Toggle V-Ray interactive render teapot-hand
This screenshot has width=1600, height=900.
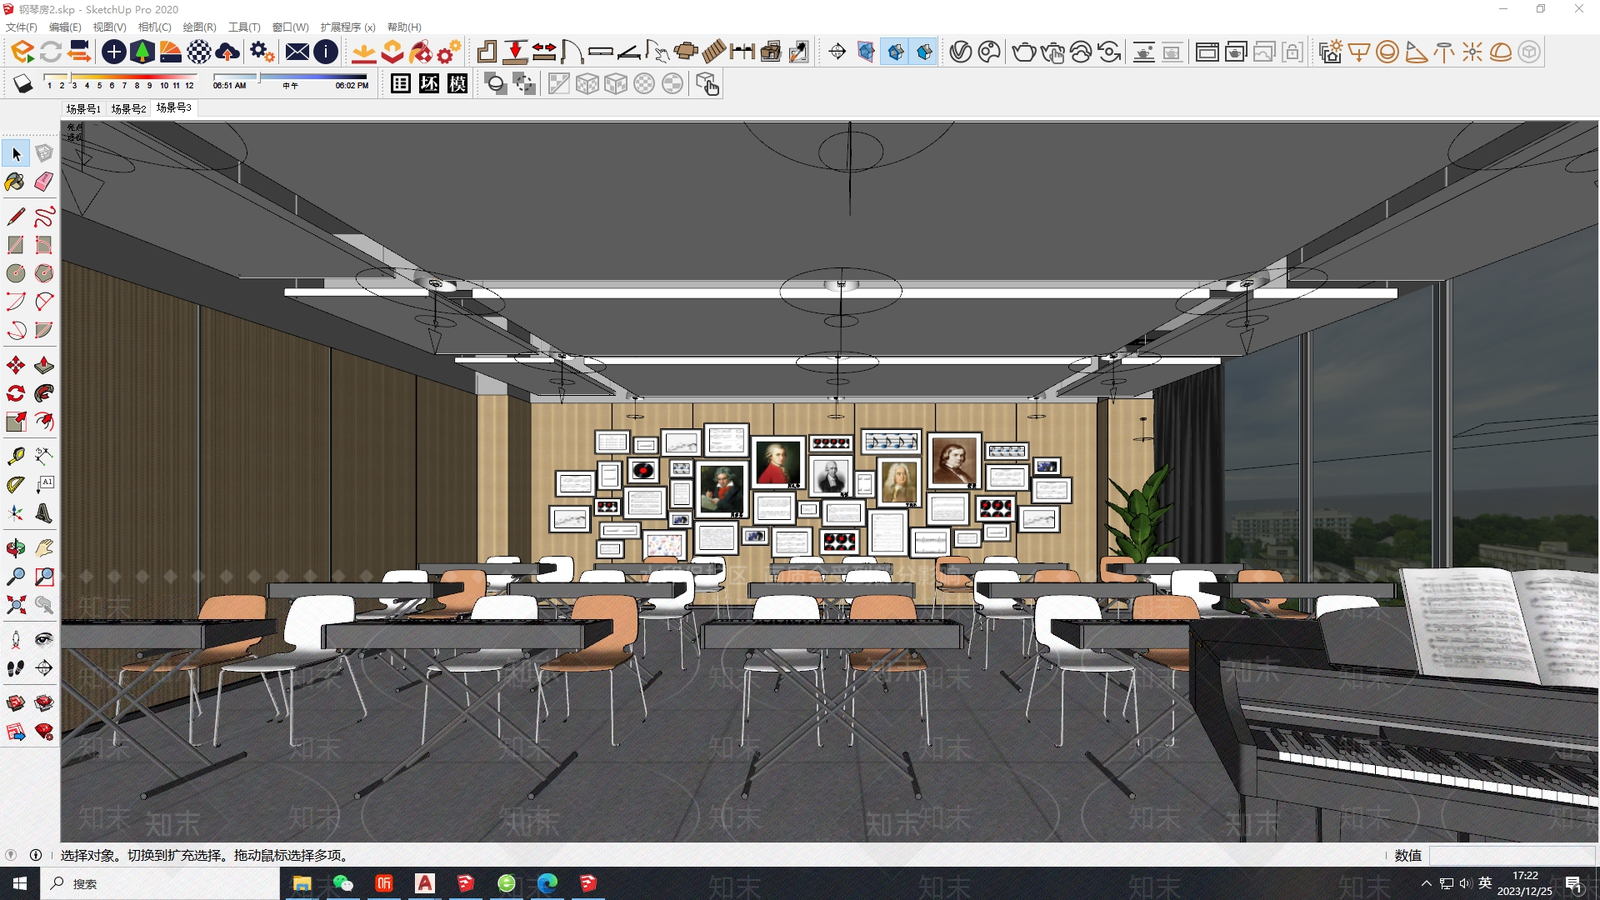[1052, 51]
